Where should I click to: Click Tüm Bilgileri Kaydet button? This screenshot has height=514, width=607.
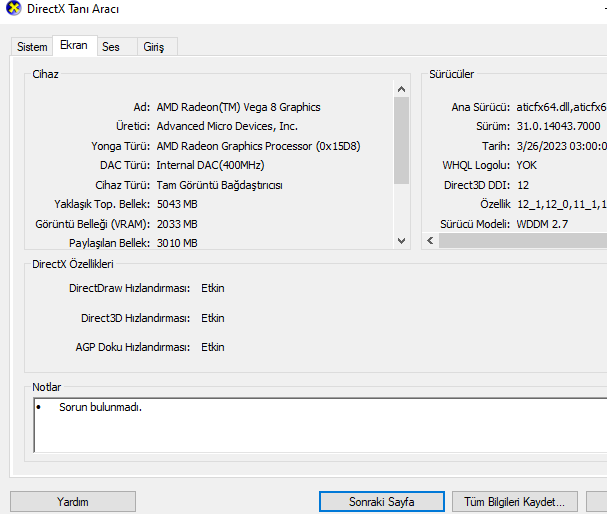click(514, 502)
